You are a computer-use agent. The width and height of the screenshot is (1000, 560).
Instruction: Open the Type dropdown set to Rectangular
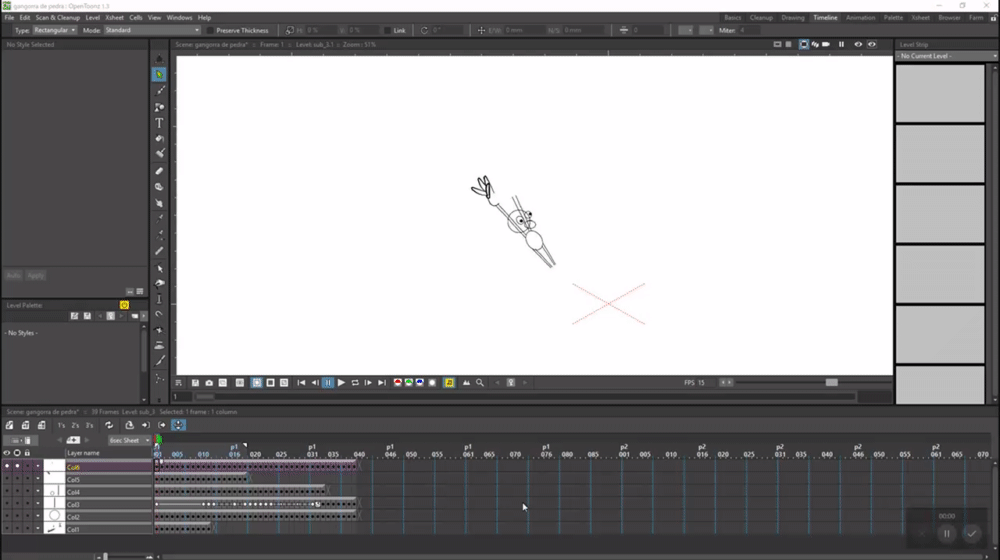click(x=55, y=30)
